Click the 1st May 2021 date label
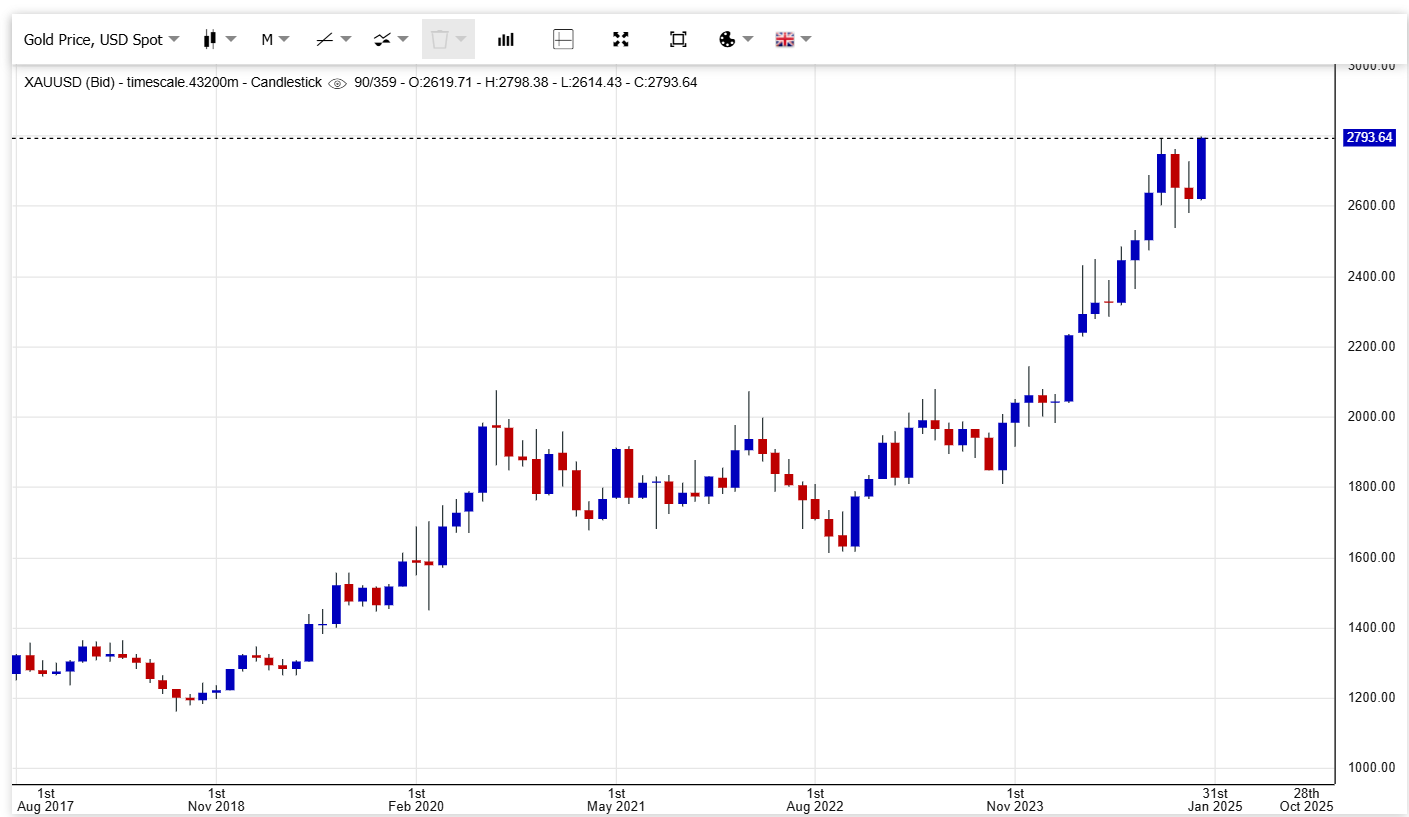Viewport: 1409px width, 817px height. [x=616, y=800]
